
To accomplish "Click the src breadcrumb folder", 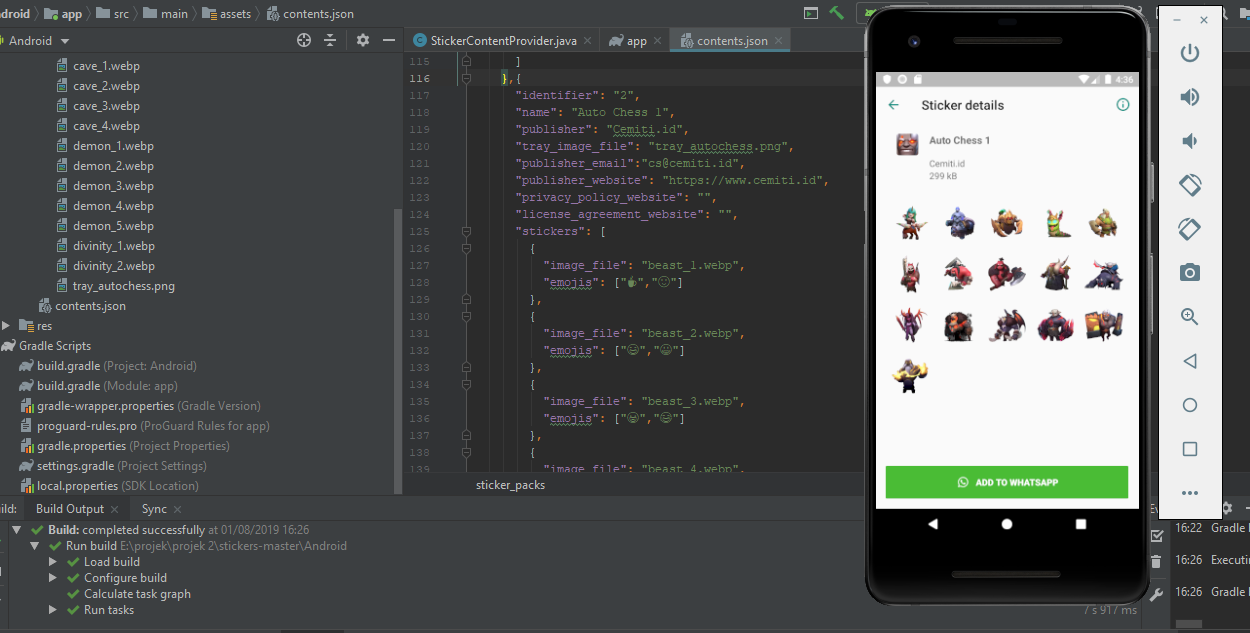I will 113,14.
